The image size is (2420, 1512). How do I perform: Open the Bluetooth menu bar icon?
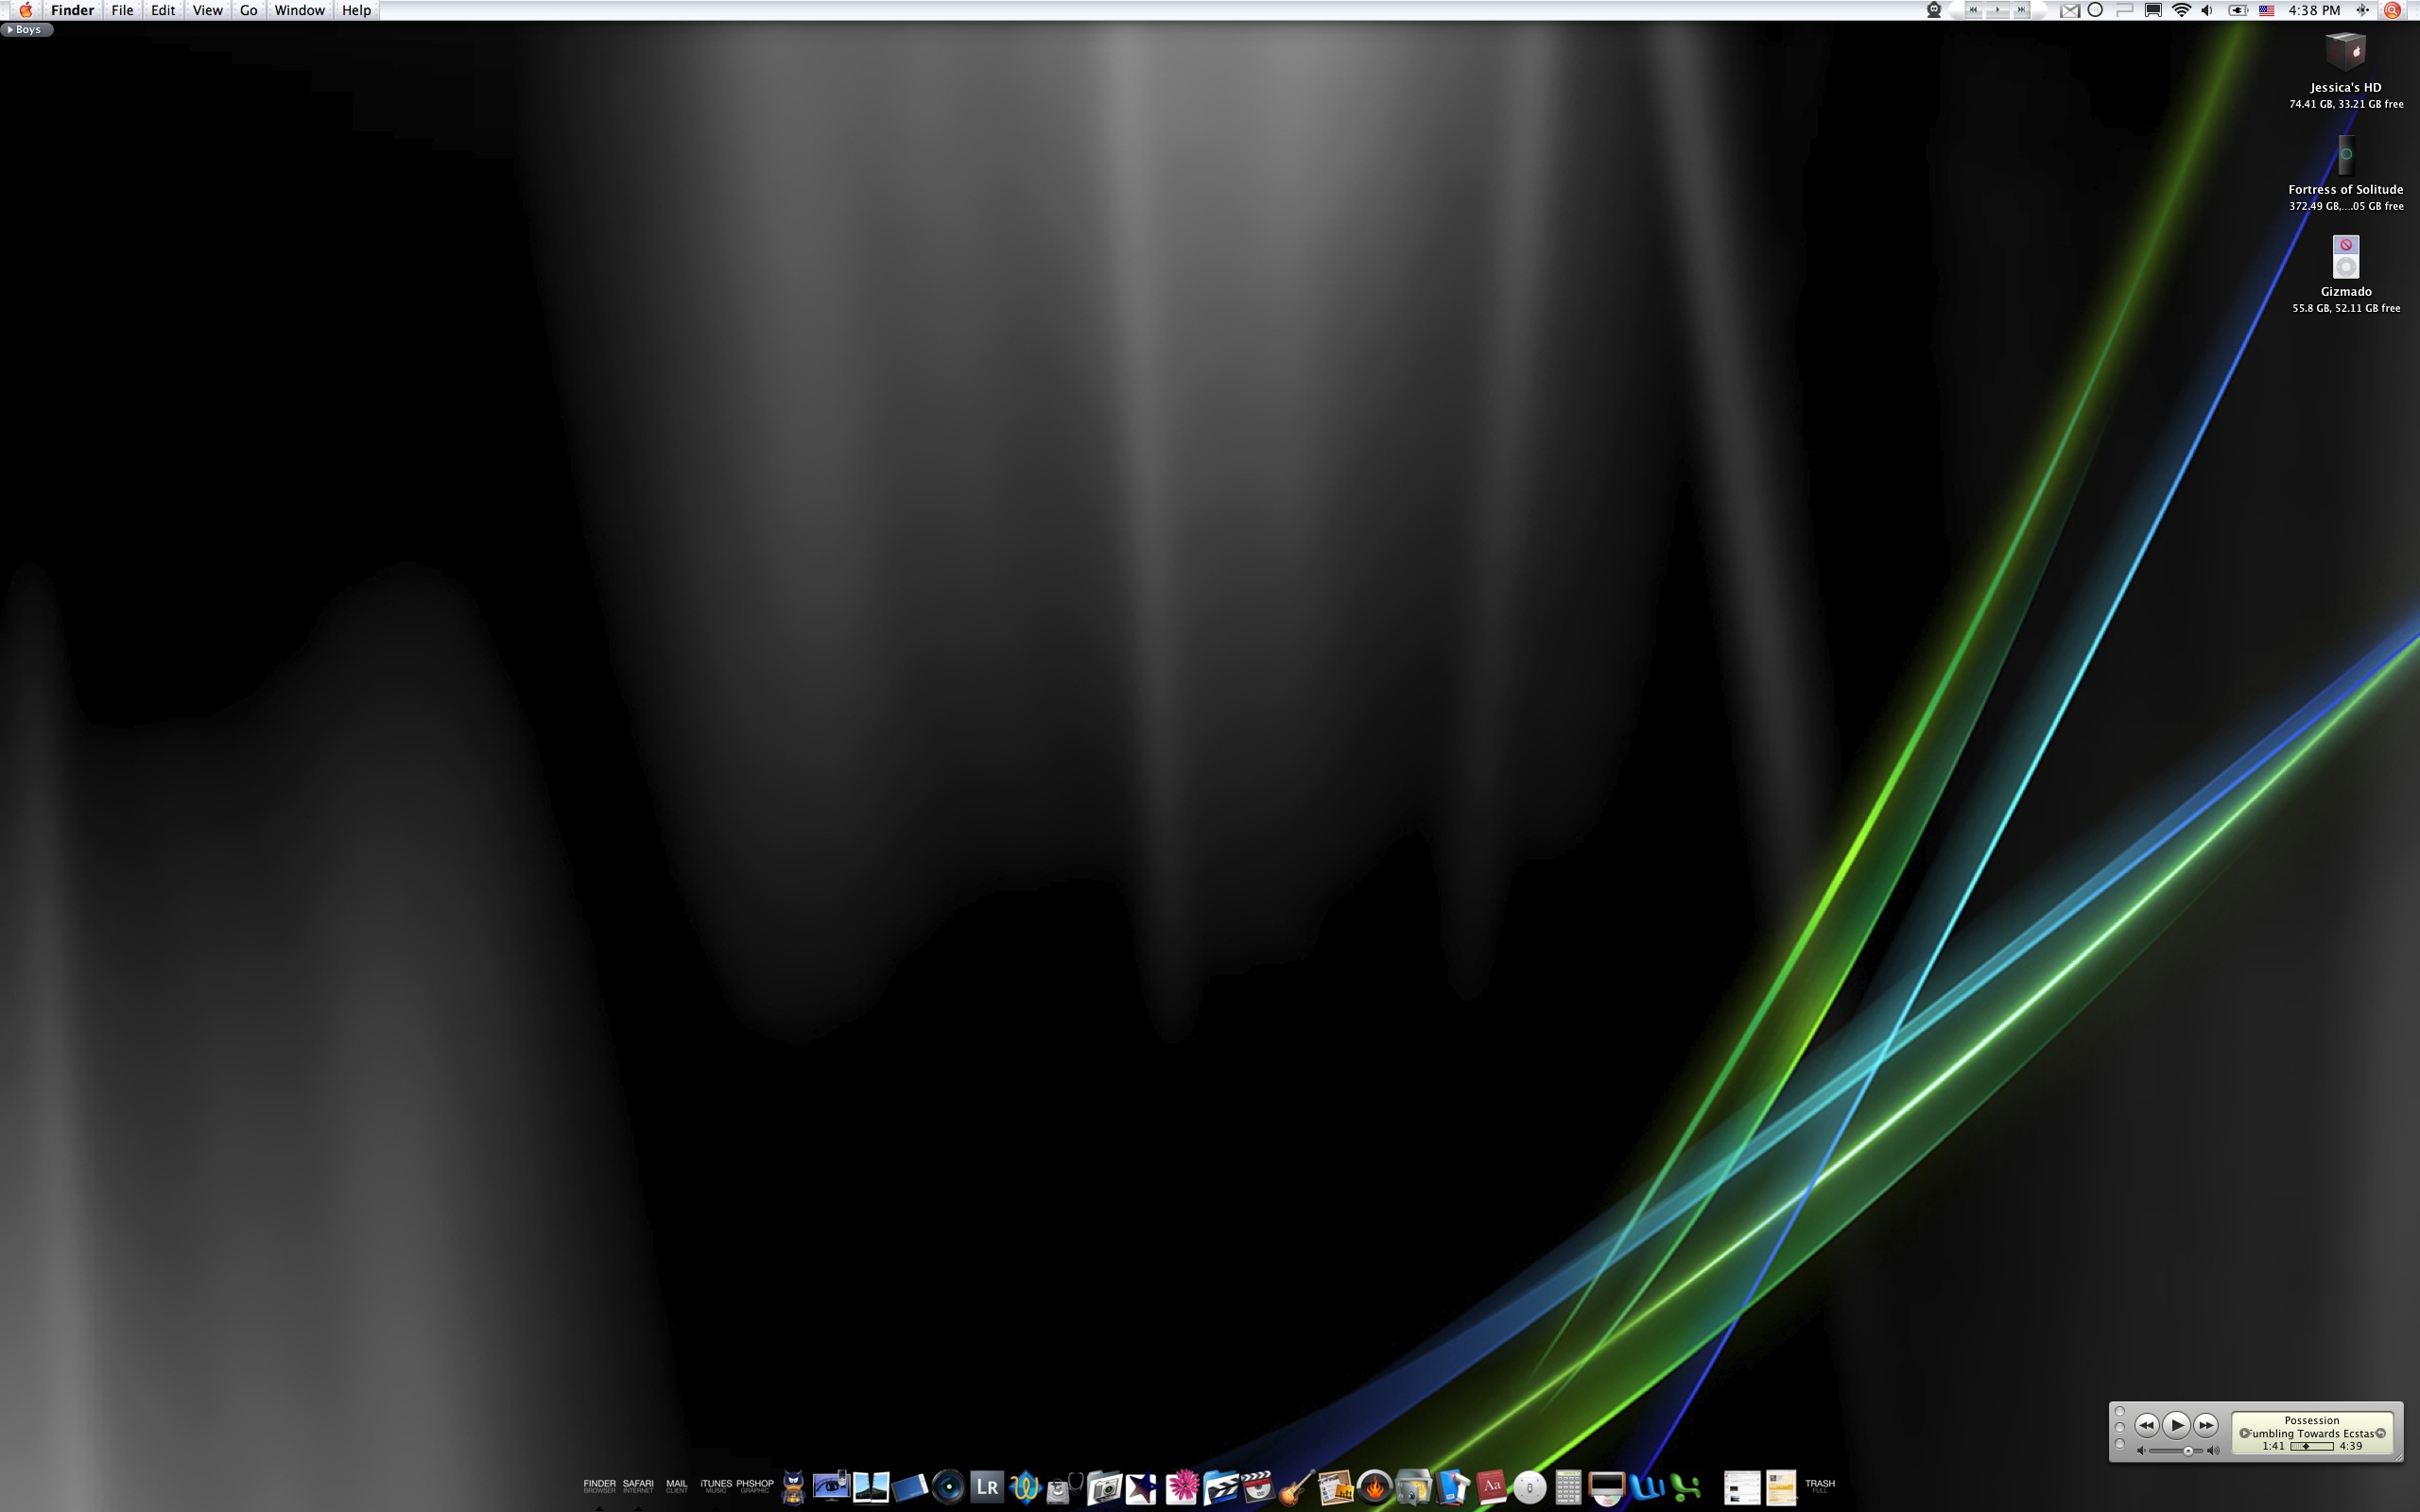[2362, 10]
